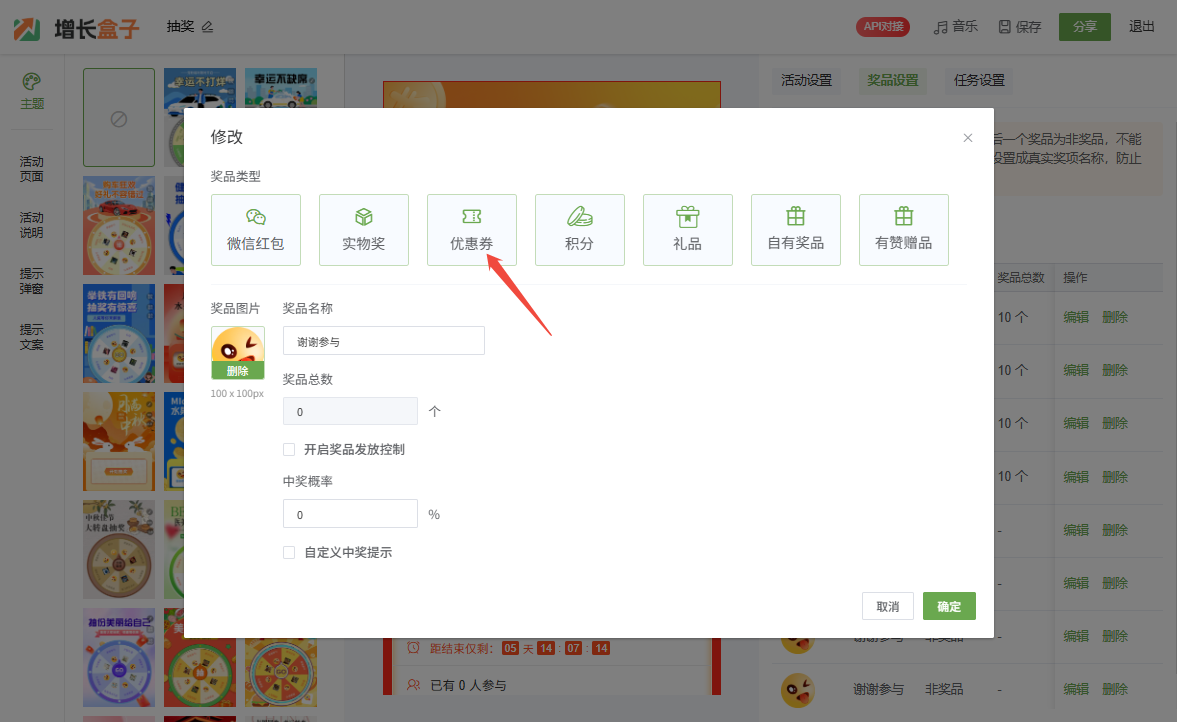This screenshot has width=1177, height=722.
Task: Pick the 优惠券 coupon prize type
Action: coord(472,230)
